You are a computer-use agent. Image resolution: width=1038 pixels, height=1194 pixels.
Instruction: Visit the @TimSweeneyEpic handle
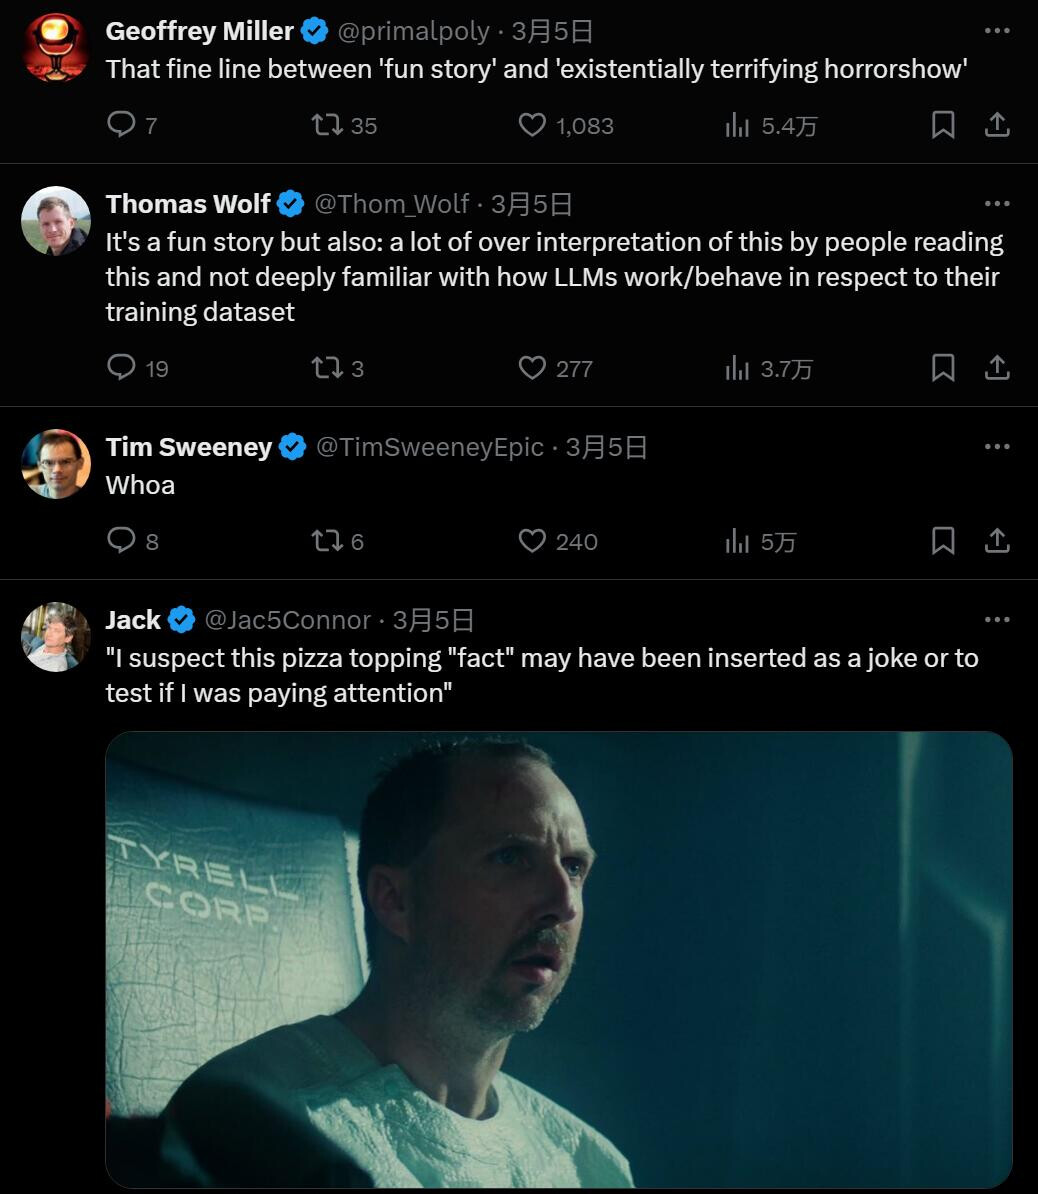tap(430, 447)
